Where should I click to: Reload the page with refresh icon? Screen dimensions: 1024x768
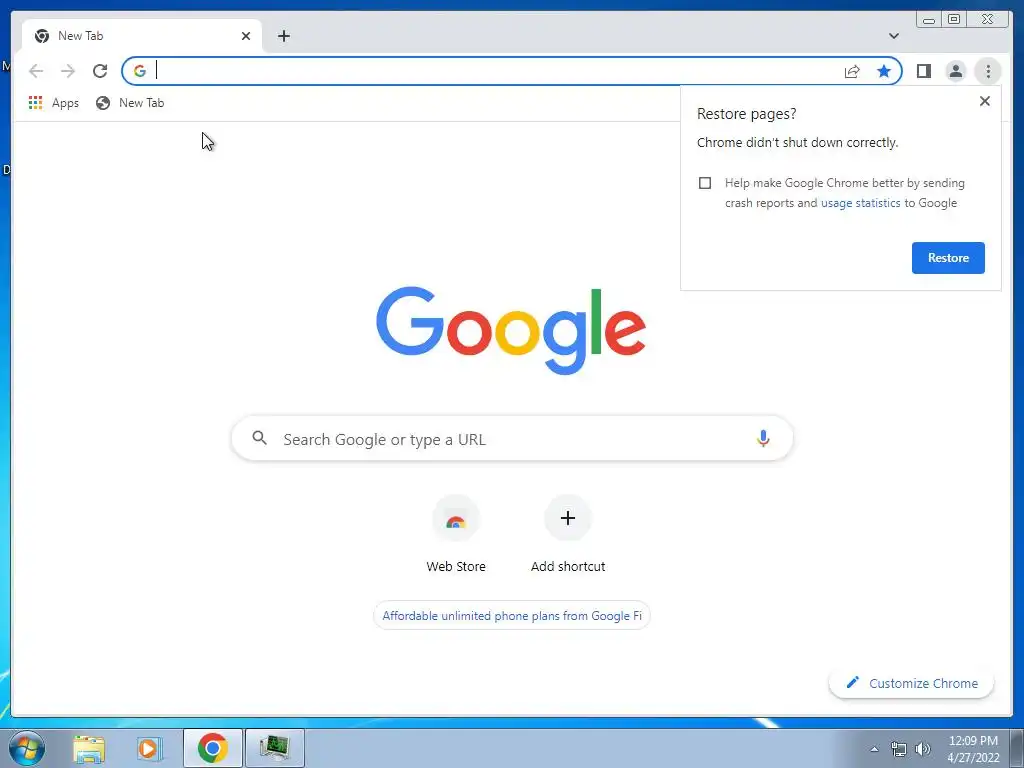100,71
